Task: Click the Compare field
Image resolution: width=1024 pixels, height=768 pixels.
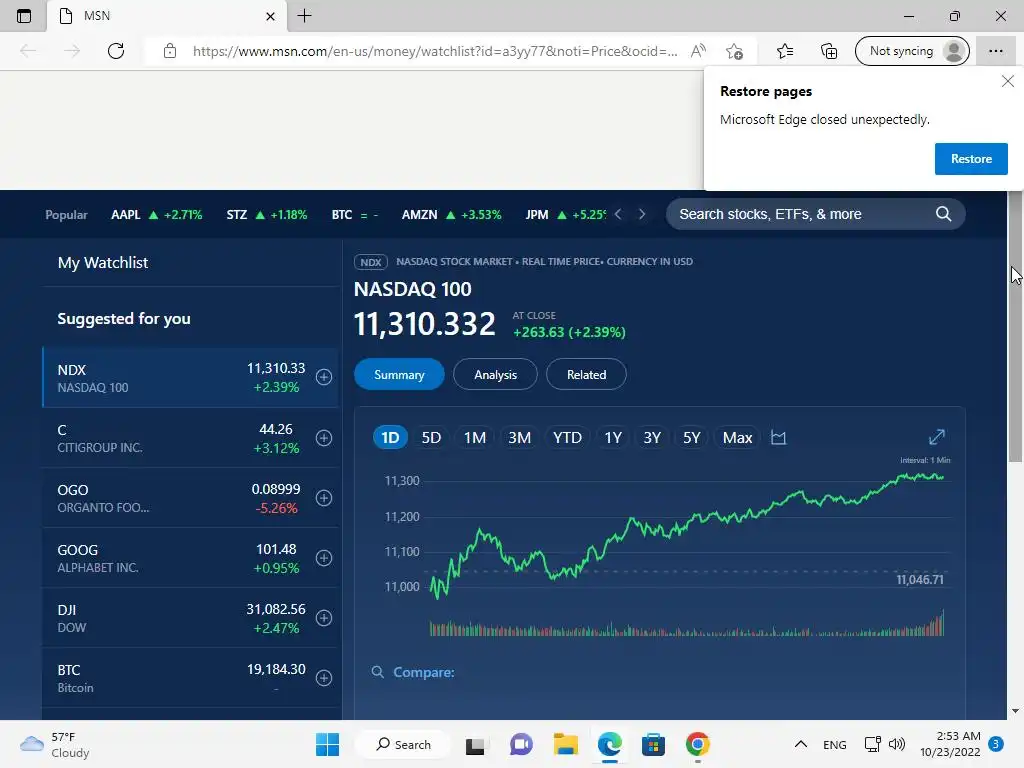Action: pyautogui.click(x=423, y=672)
